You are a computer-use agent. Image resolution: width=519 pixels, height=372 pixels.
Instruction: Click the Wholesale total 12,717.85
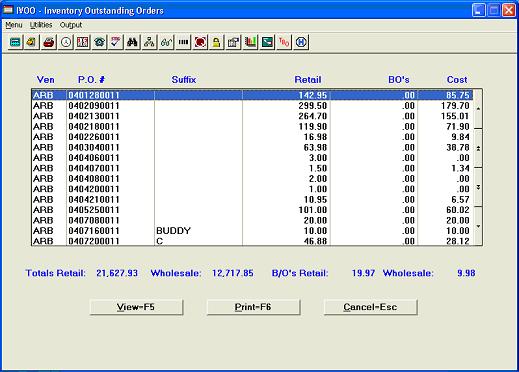tap(233, 273)
